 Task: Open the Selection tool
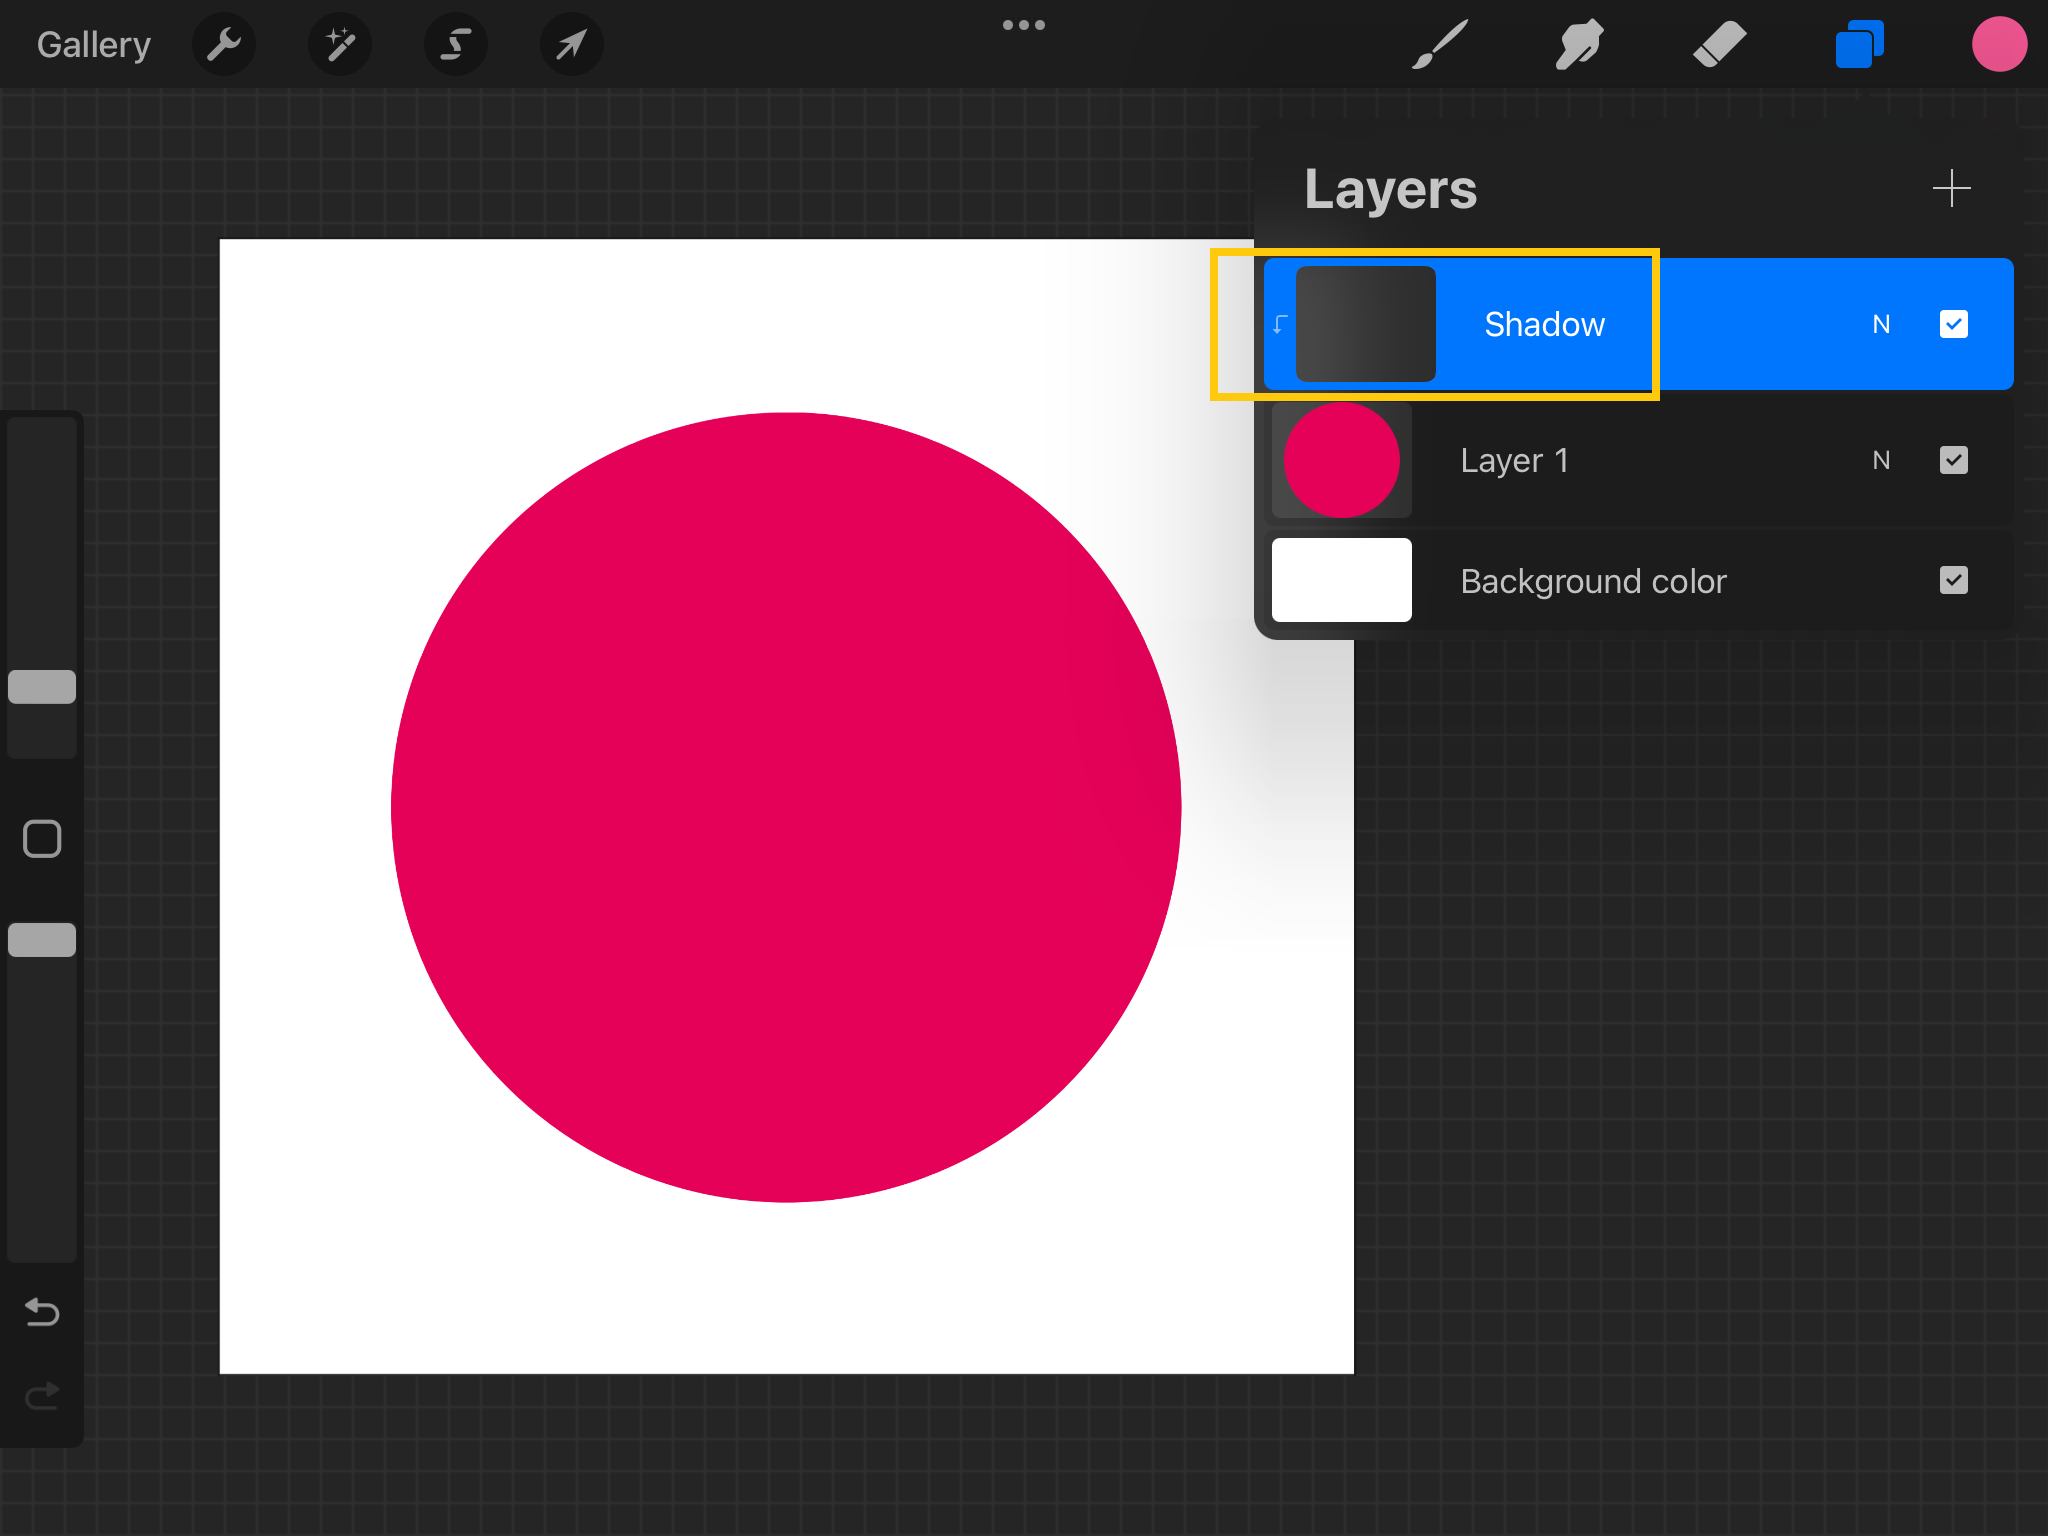pyautogui.click(x=455, y=44)
